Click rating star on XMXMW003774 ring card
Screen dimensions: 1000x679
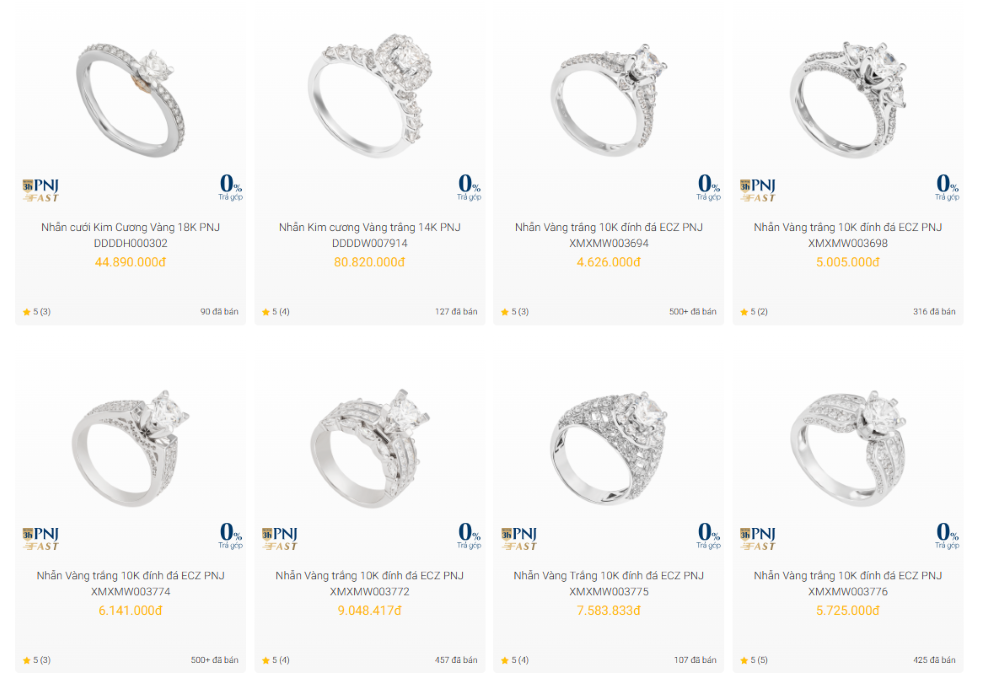pyautogui.click(x=27, y=661)
